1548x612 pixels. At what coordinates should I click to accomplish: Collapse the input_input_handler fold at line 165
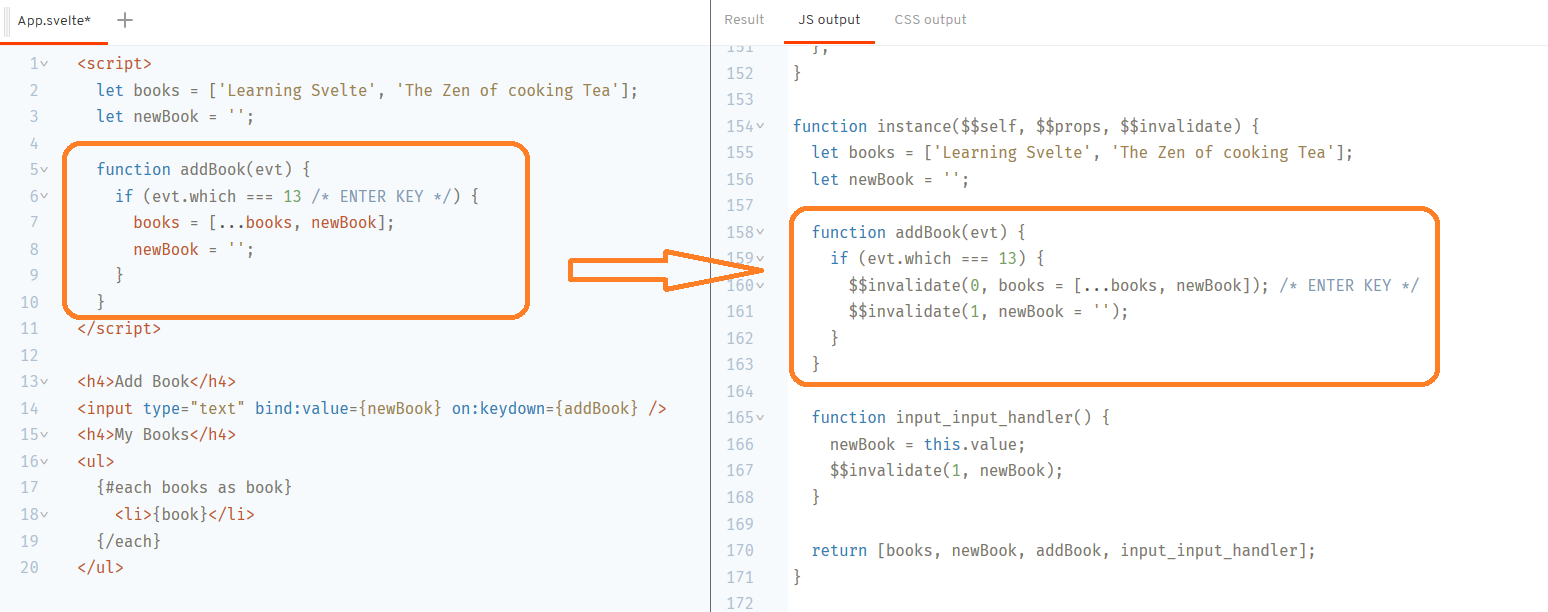[761, 417]
